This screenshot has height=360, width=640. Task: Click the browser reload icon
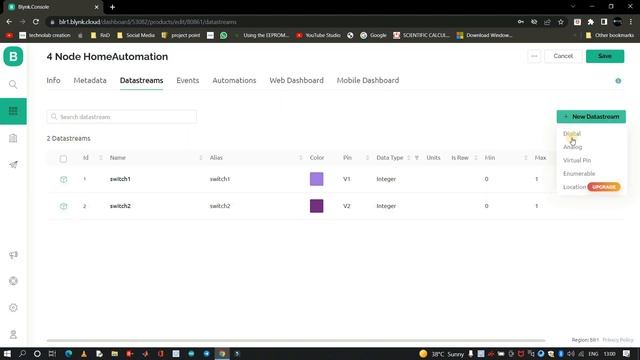coord(36,22)
